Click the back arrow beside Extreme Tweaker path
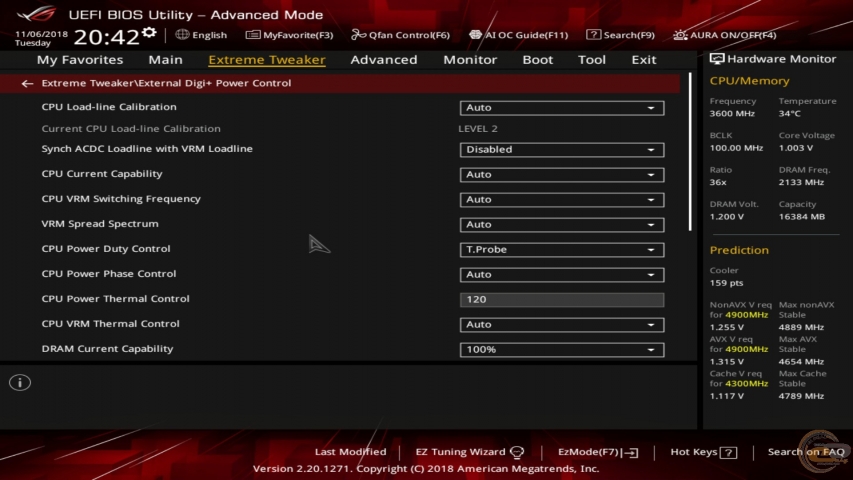This screenshot has height=480, width=853. pos(27,83)
